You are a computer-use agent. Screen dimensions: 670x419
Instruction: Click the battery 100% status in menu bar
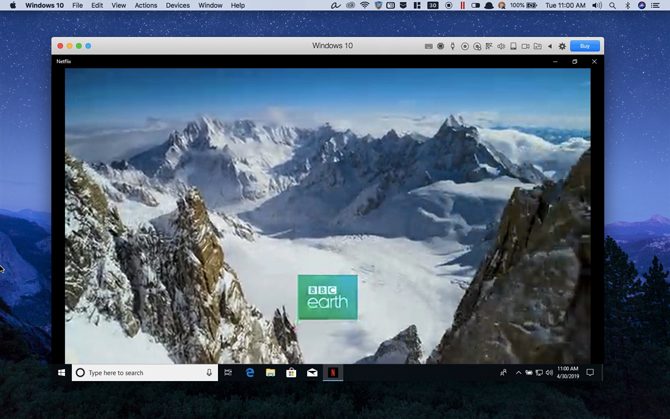523,5
